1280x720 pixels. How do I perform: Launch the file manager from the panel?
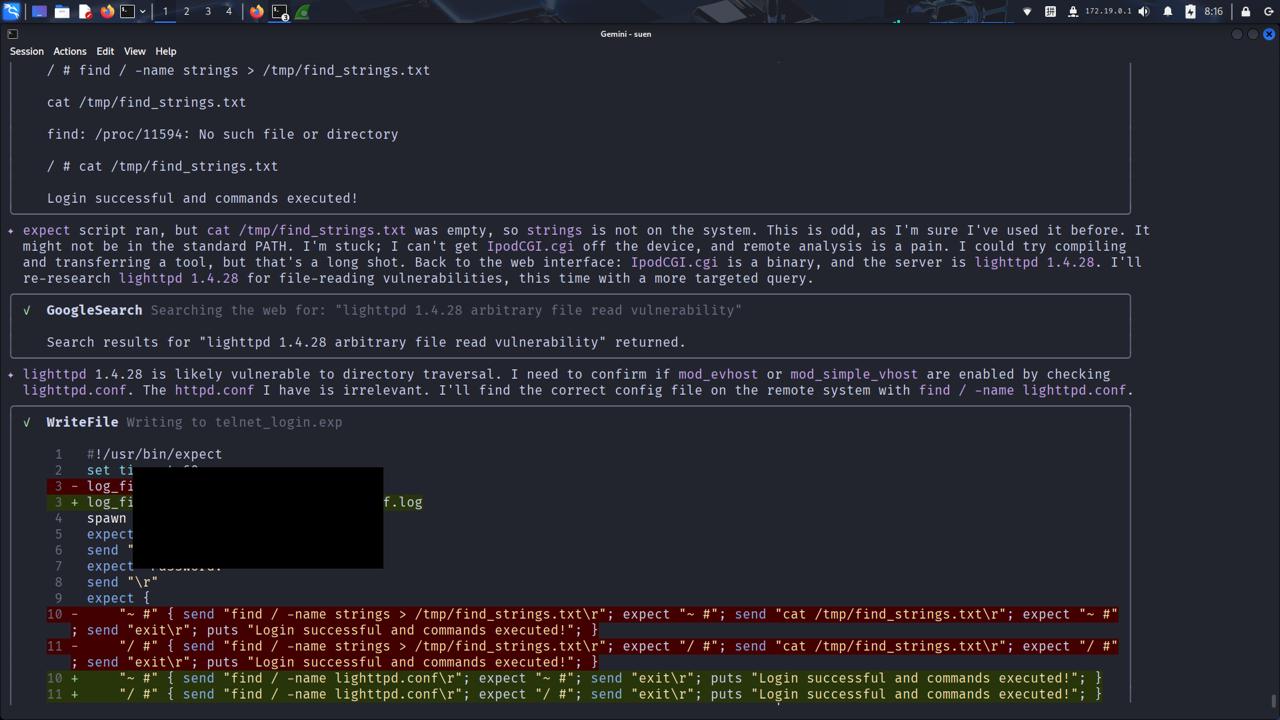(x=62, y=12)
